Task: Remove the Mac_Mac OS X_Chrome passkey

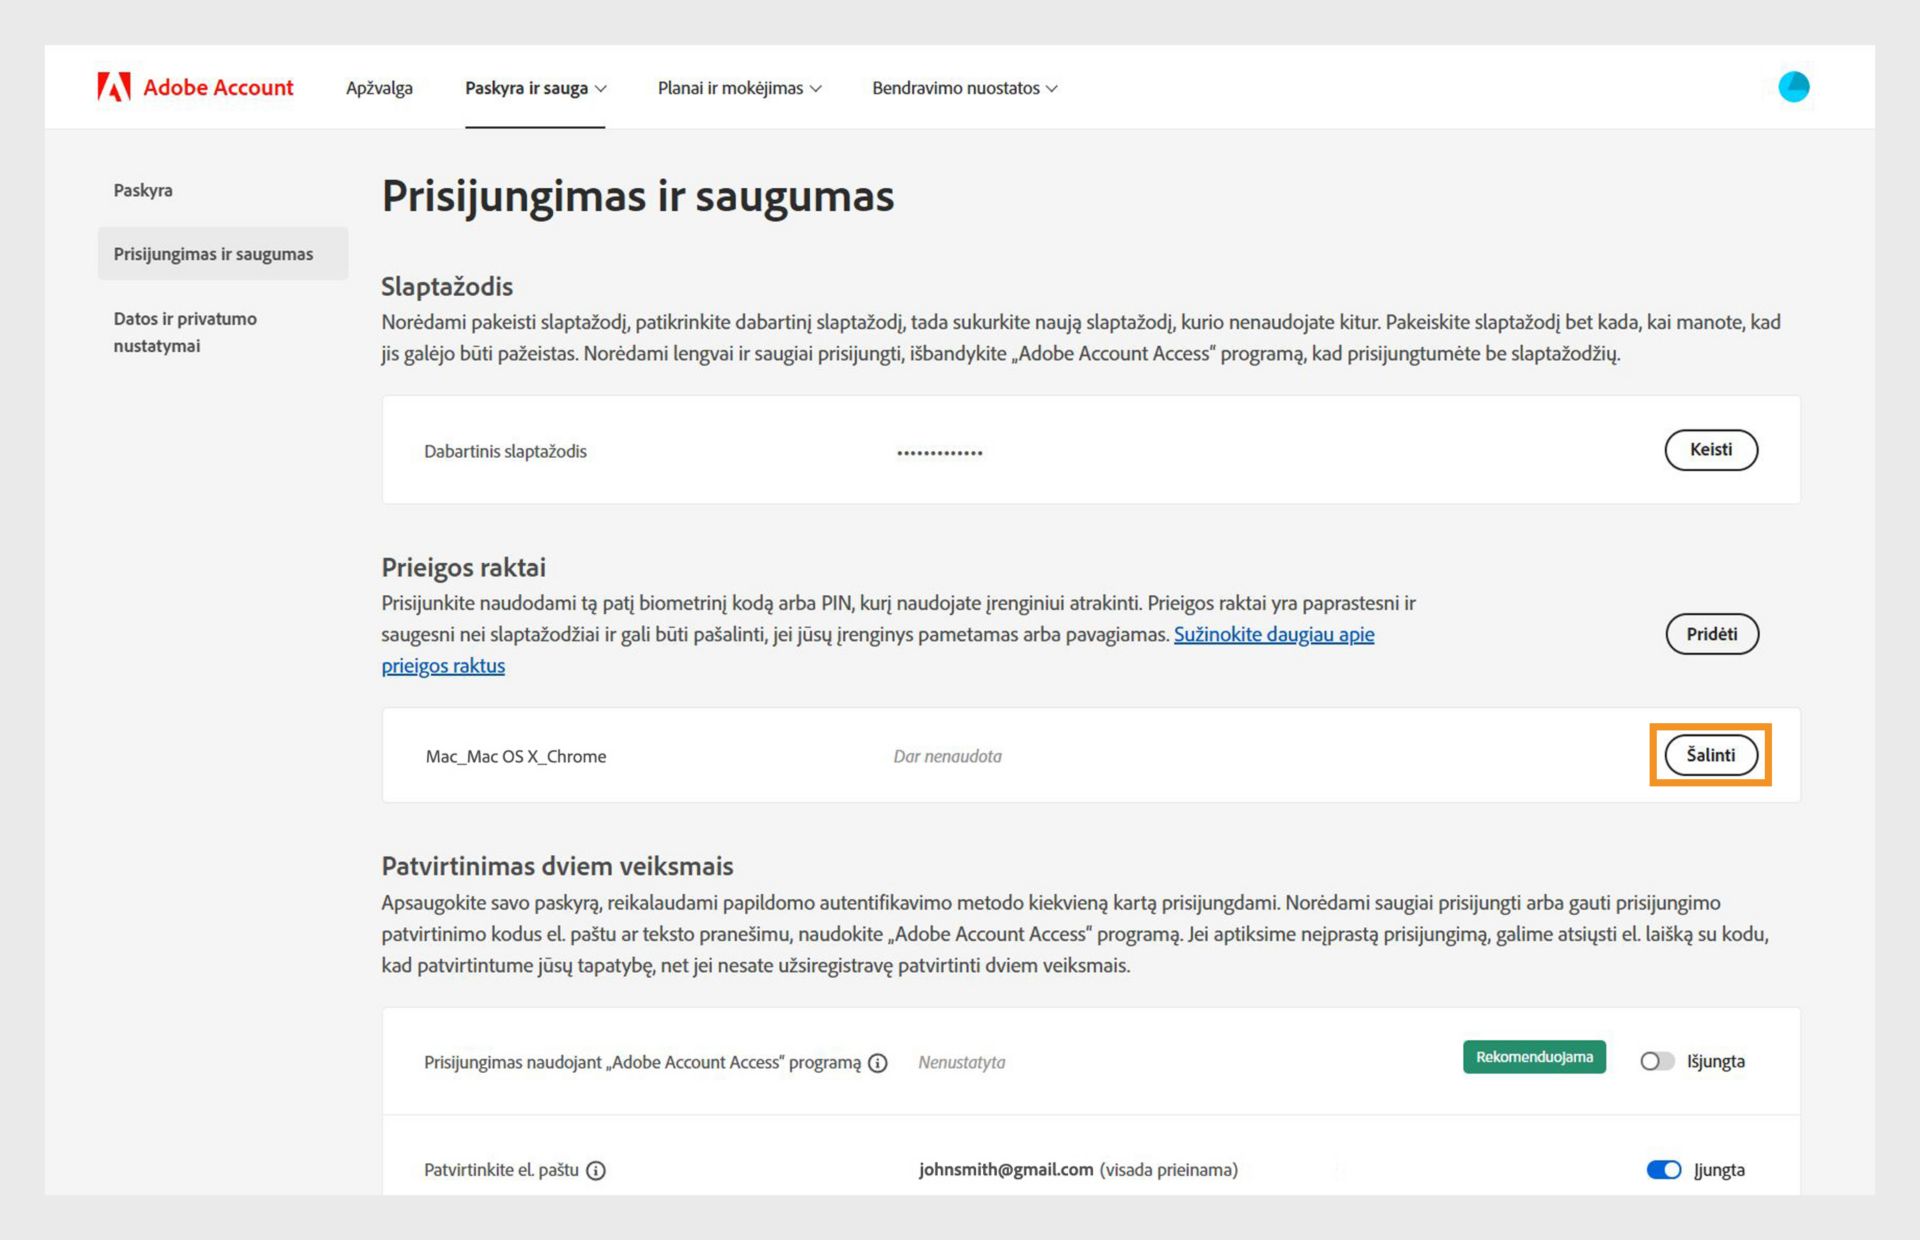Action: (x=1710, y=755)
